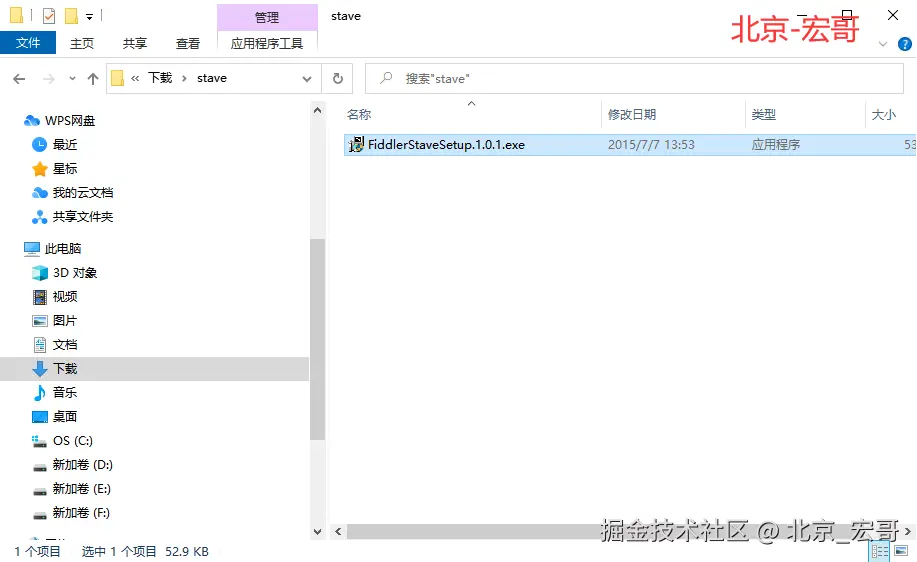Select WPS网盘 in the navigation pane
Viewport: 917px width, 562px height.
(70, 120)
